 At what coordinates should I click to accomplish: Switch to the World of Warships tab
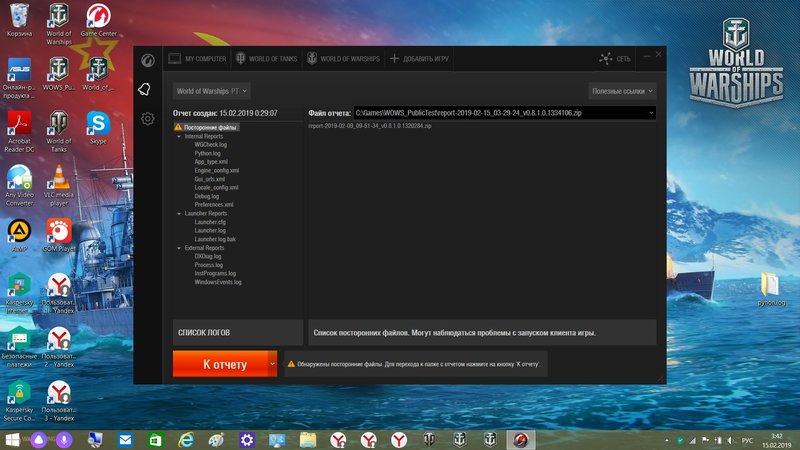click(x=343, y=59)
